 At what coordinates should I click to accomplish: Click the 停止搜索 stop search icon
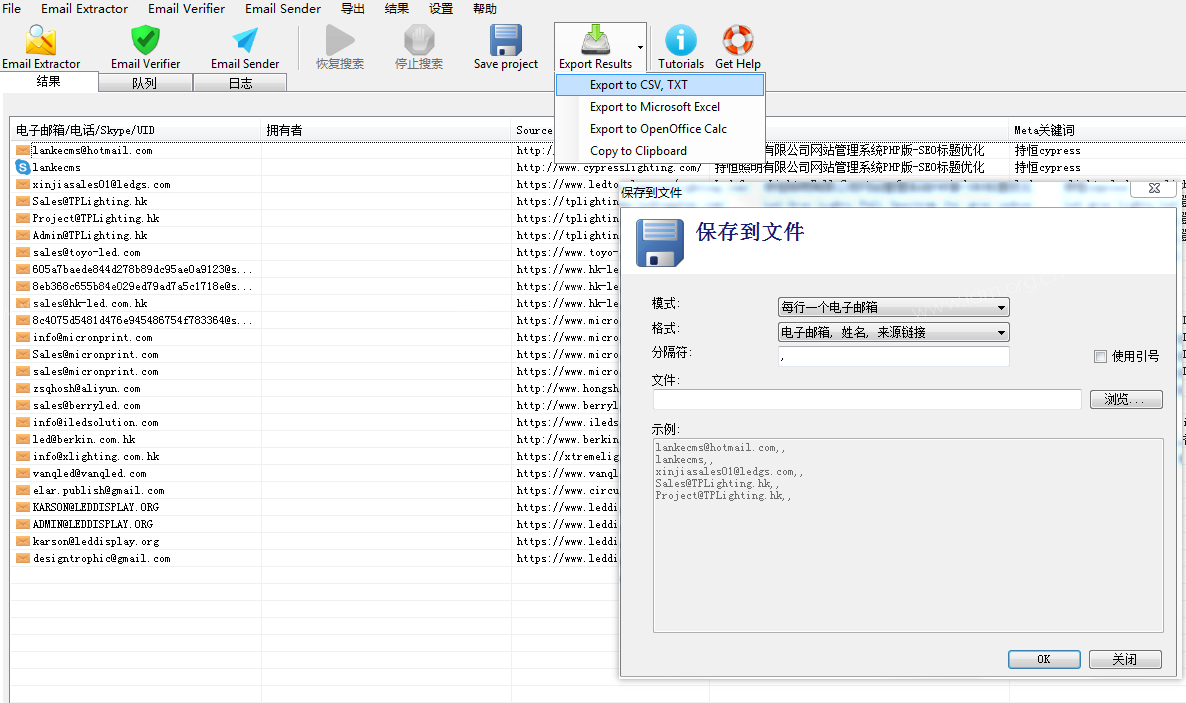419,40
